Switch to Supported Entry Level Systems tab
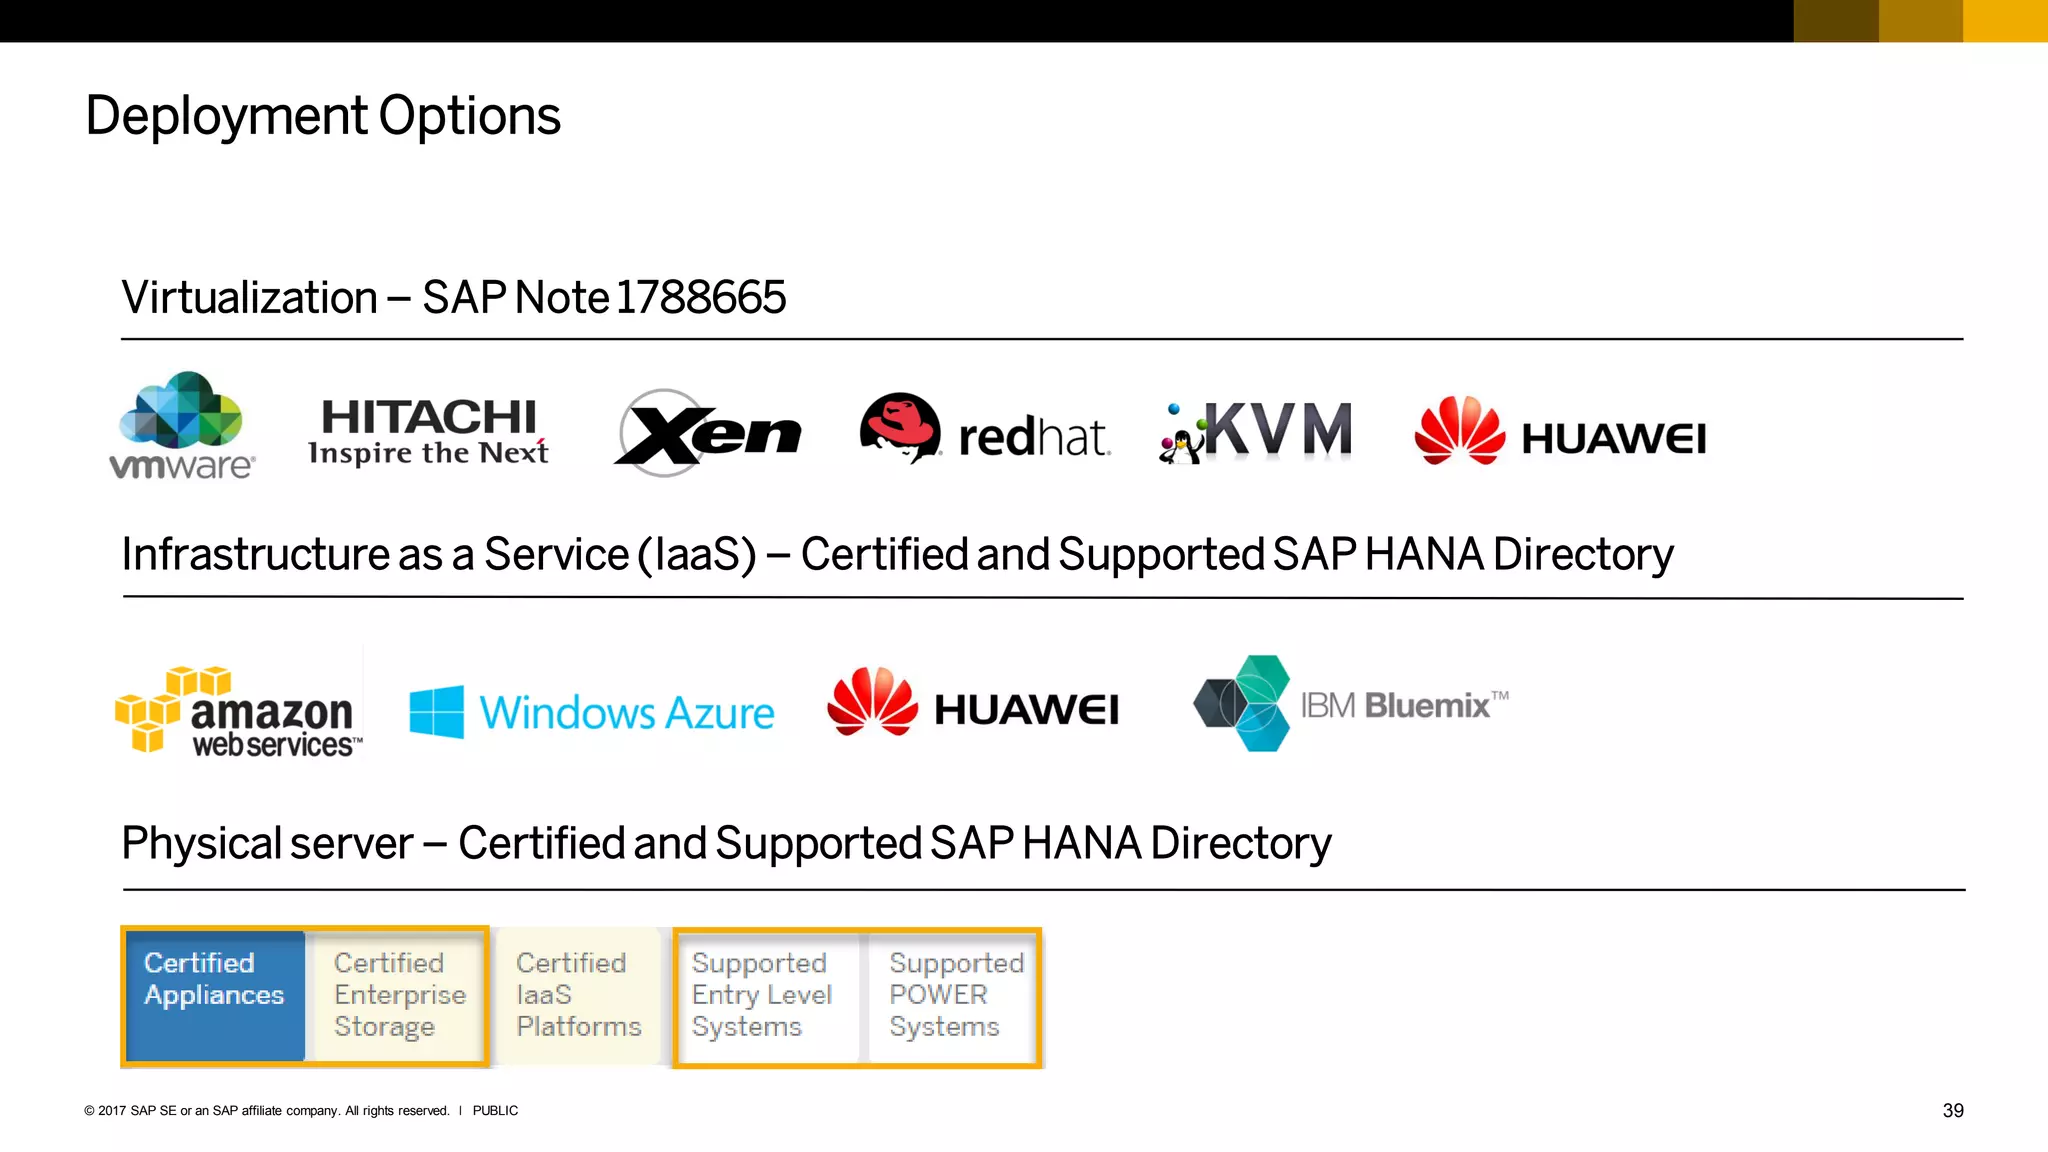The width and height of the screenshot is (2048, 1152). 767,996
